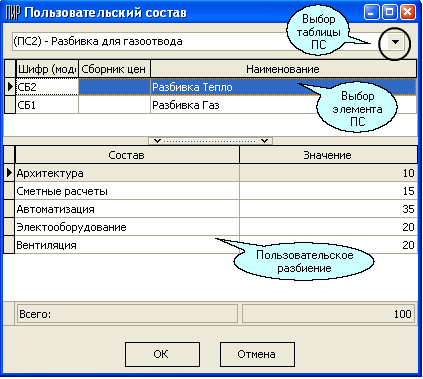The height and width of the screenshot is (379, 423).
Task: Select the Разбивка Тепло name cell
Action: [x=283, y=87]
